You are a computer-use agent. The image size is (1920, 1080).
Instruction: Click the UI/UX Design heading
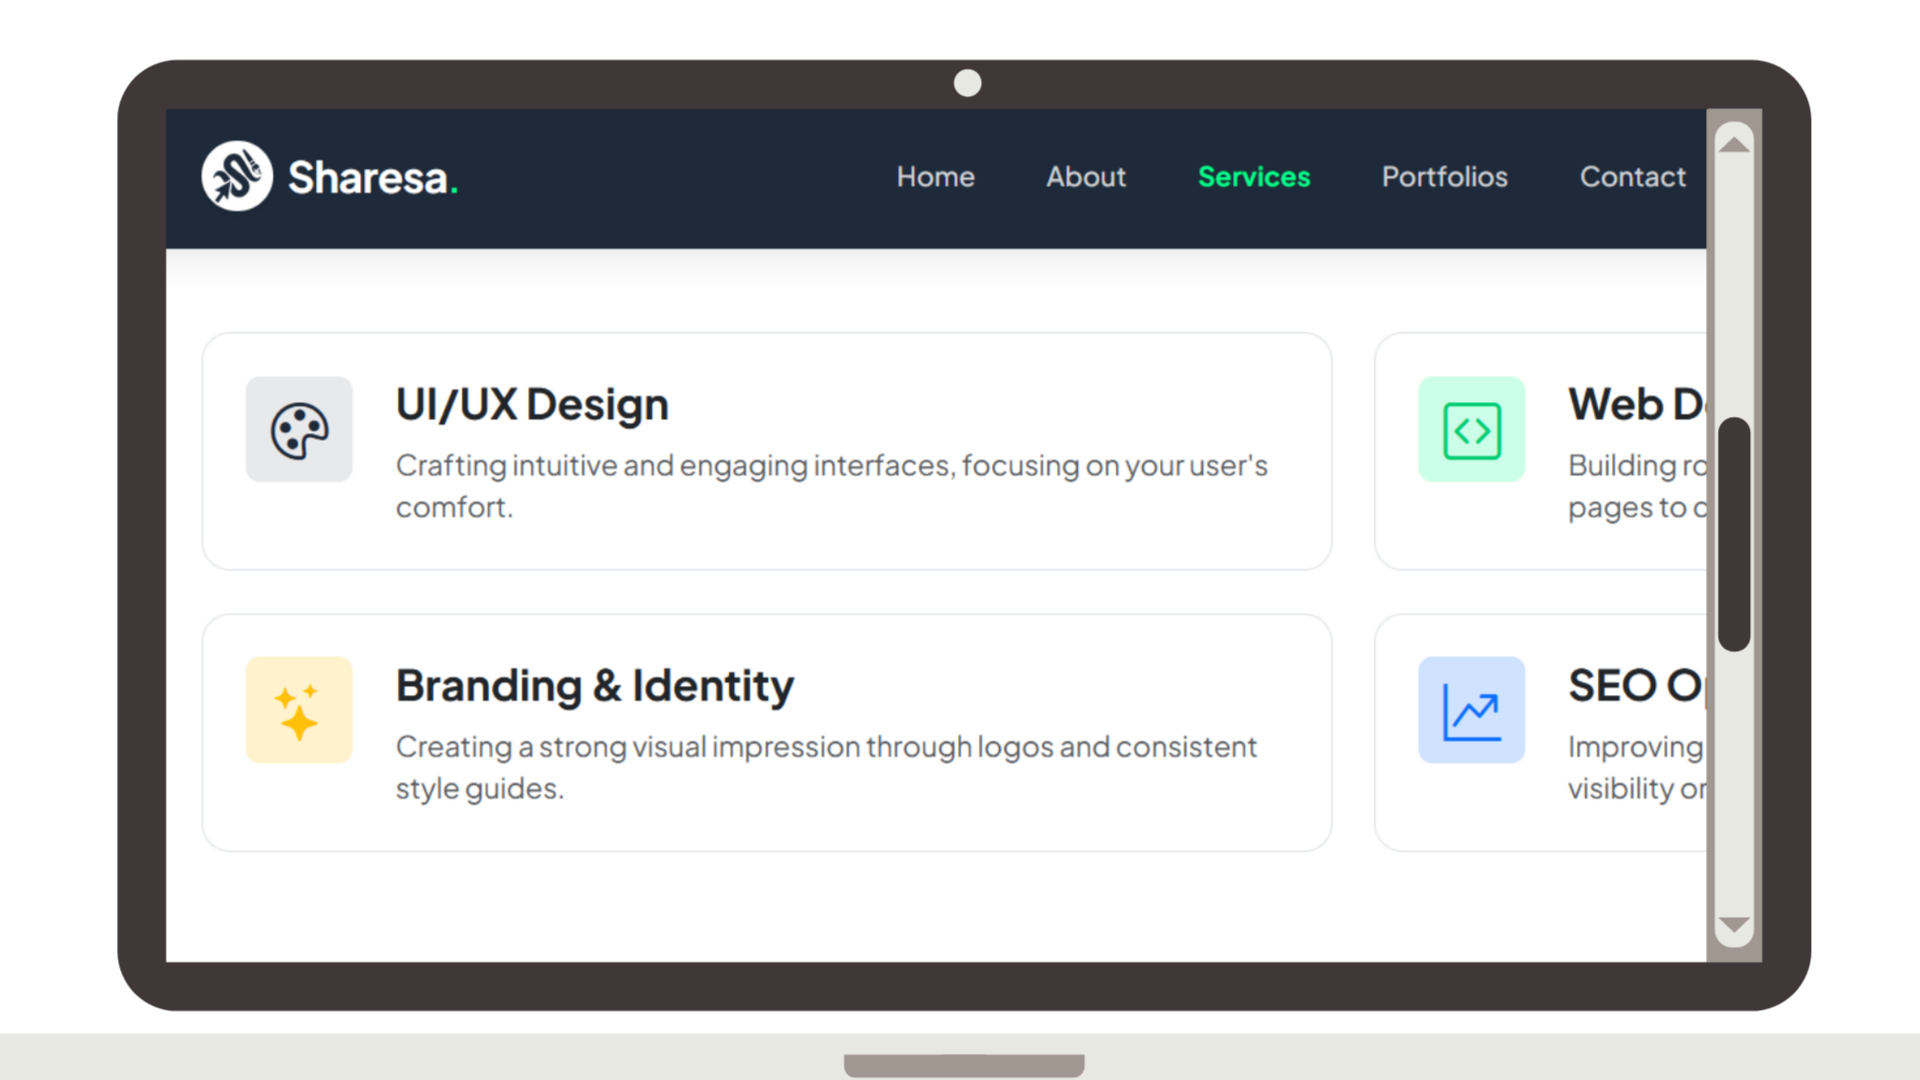point(532,405)
